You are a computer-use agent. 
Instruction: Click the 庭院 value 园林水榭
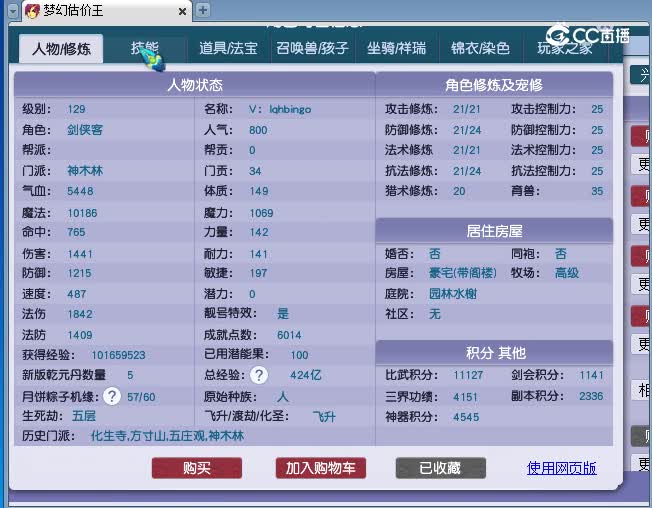[x=453, y=294]
